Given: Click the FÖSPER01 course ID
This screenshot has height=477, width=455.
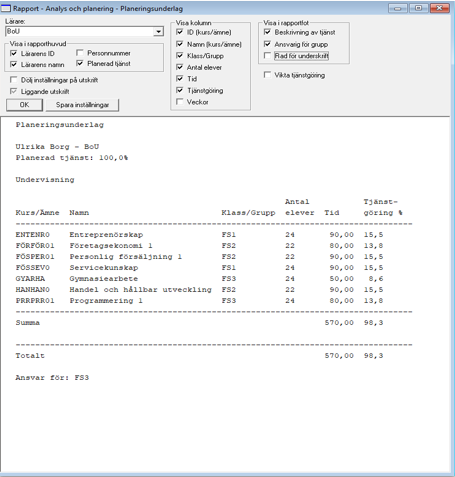Looking at the screenshot, I should (x=35, y=257).
